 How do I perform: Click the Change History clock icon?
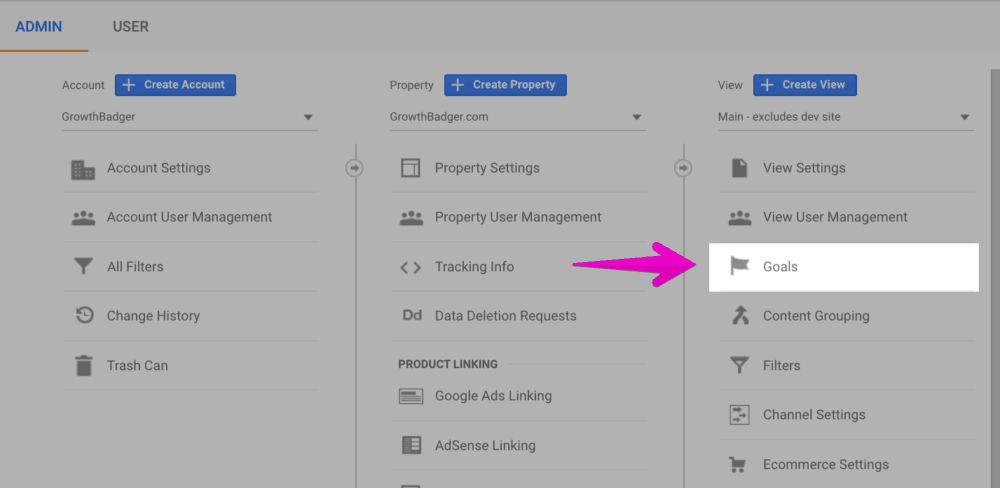click(84, 315)
